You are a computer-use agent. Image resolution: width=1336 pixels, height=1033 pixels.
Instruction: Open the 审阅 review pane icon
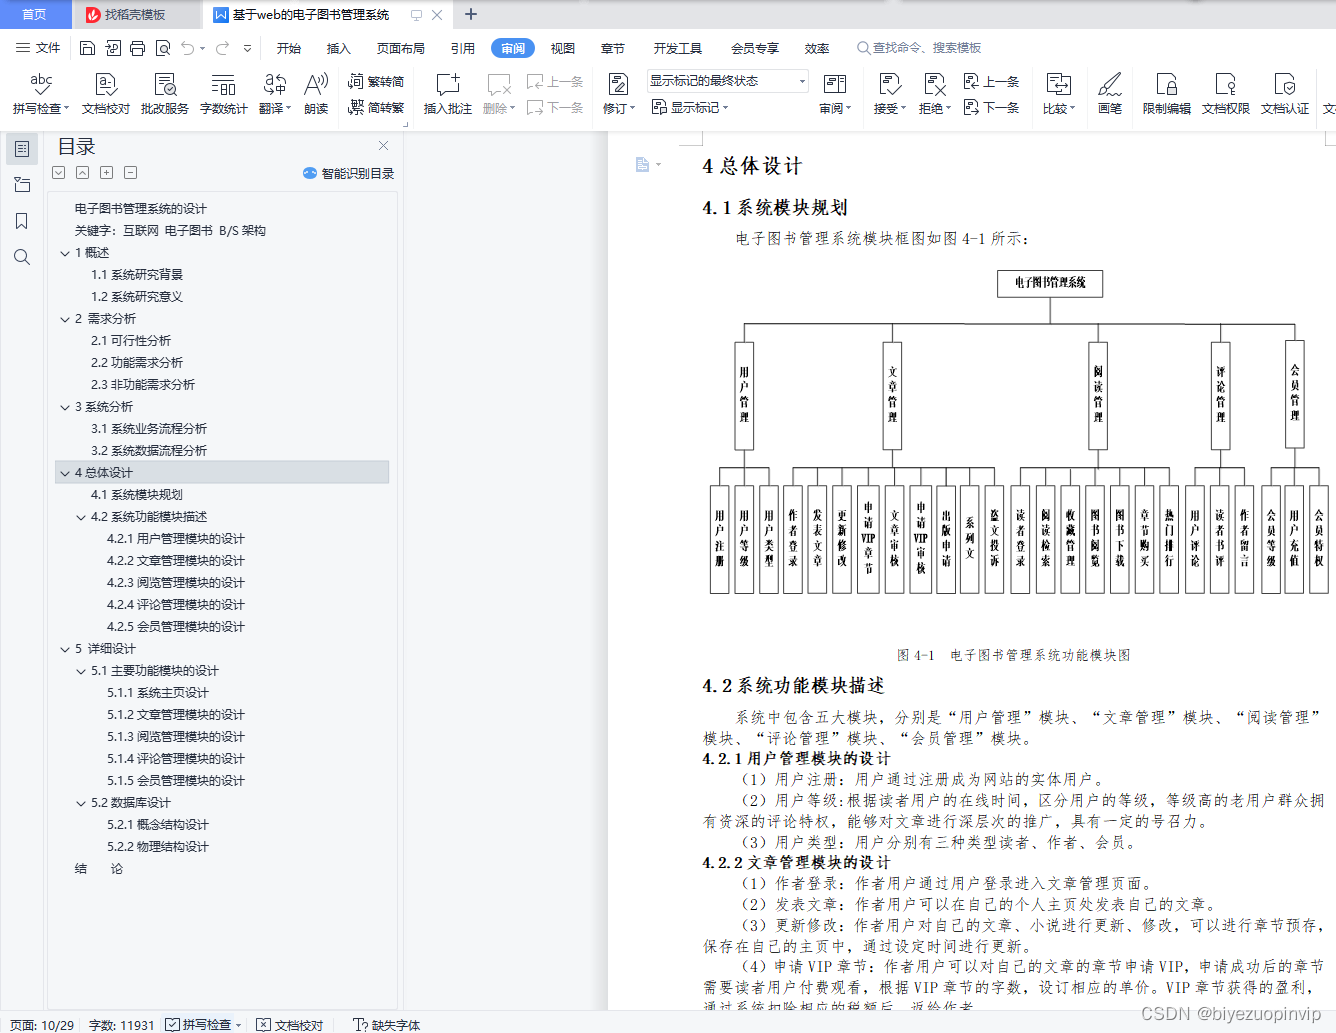(x=835, y=84)
